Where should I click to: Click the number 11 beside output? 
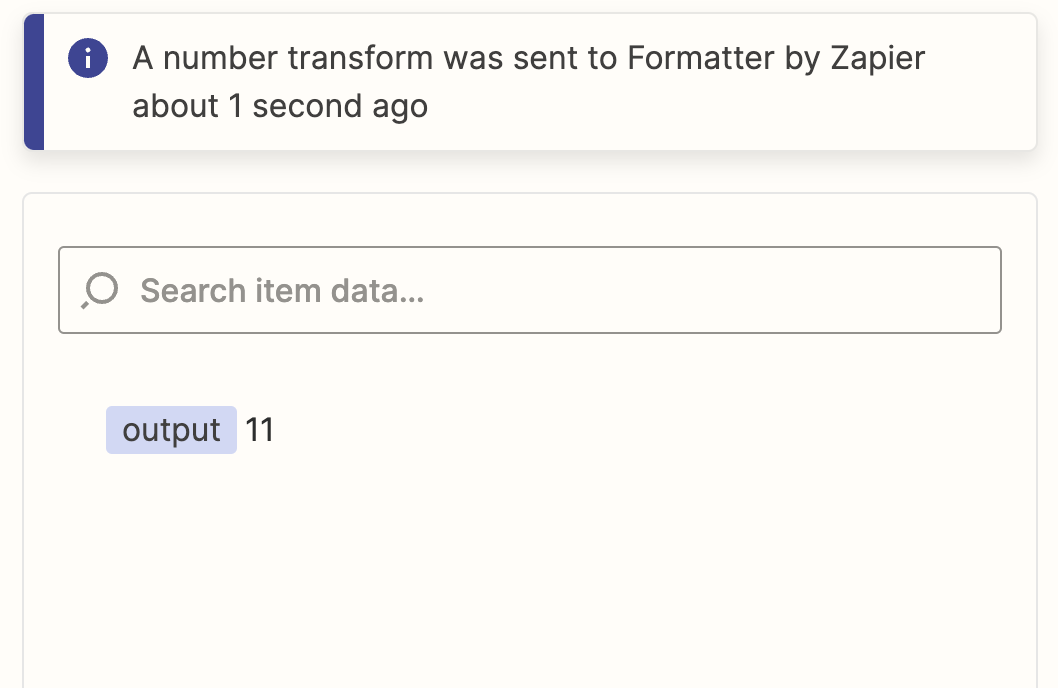click(x=260, y=430)
